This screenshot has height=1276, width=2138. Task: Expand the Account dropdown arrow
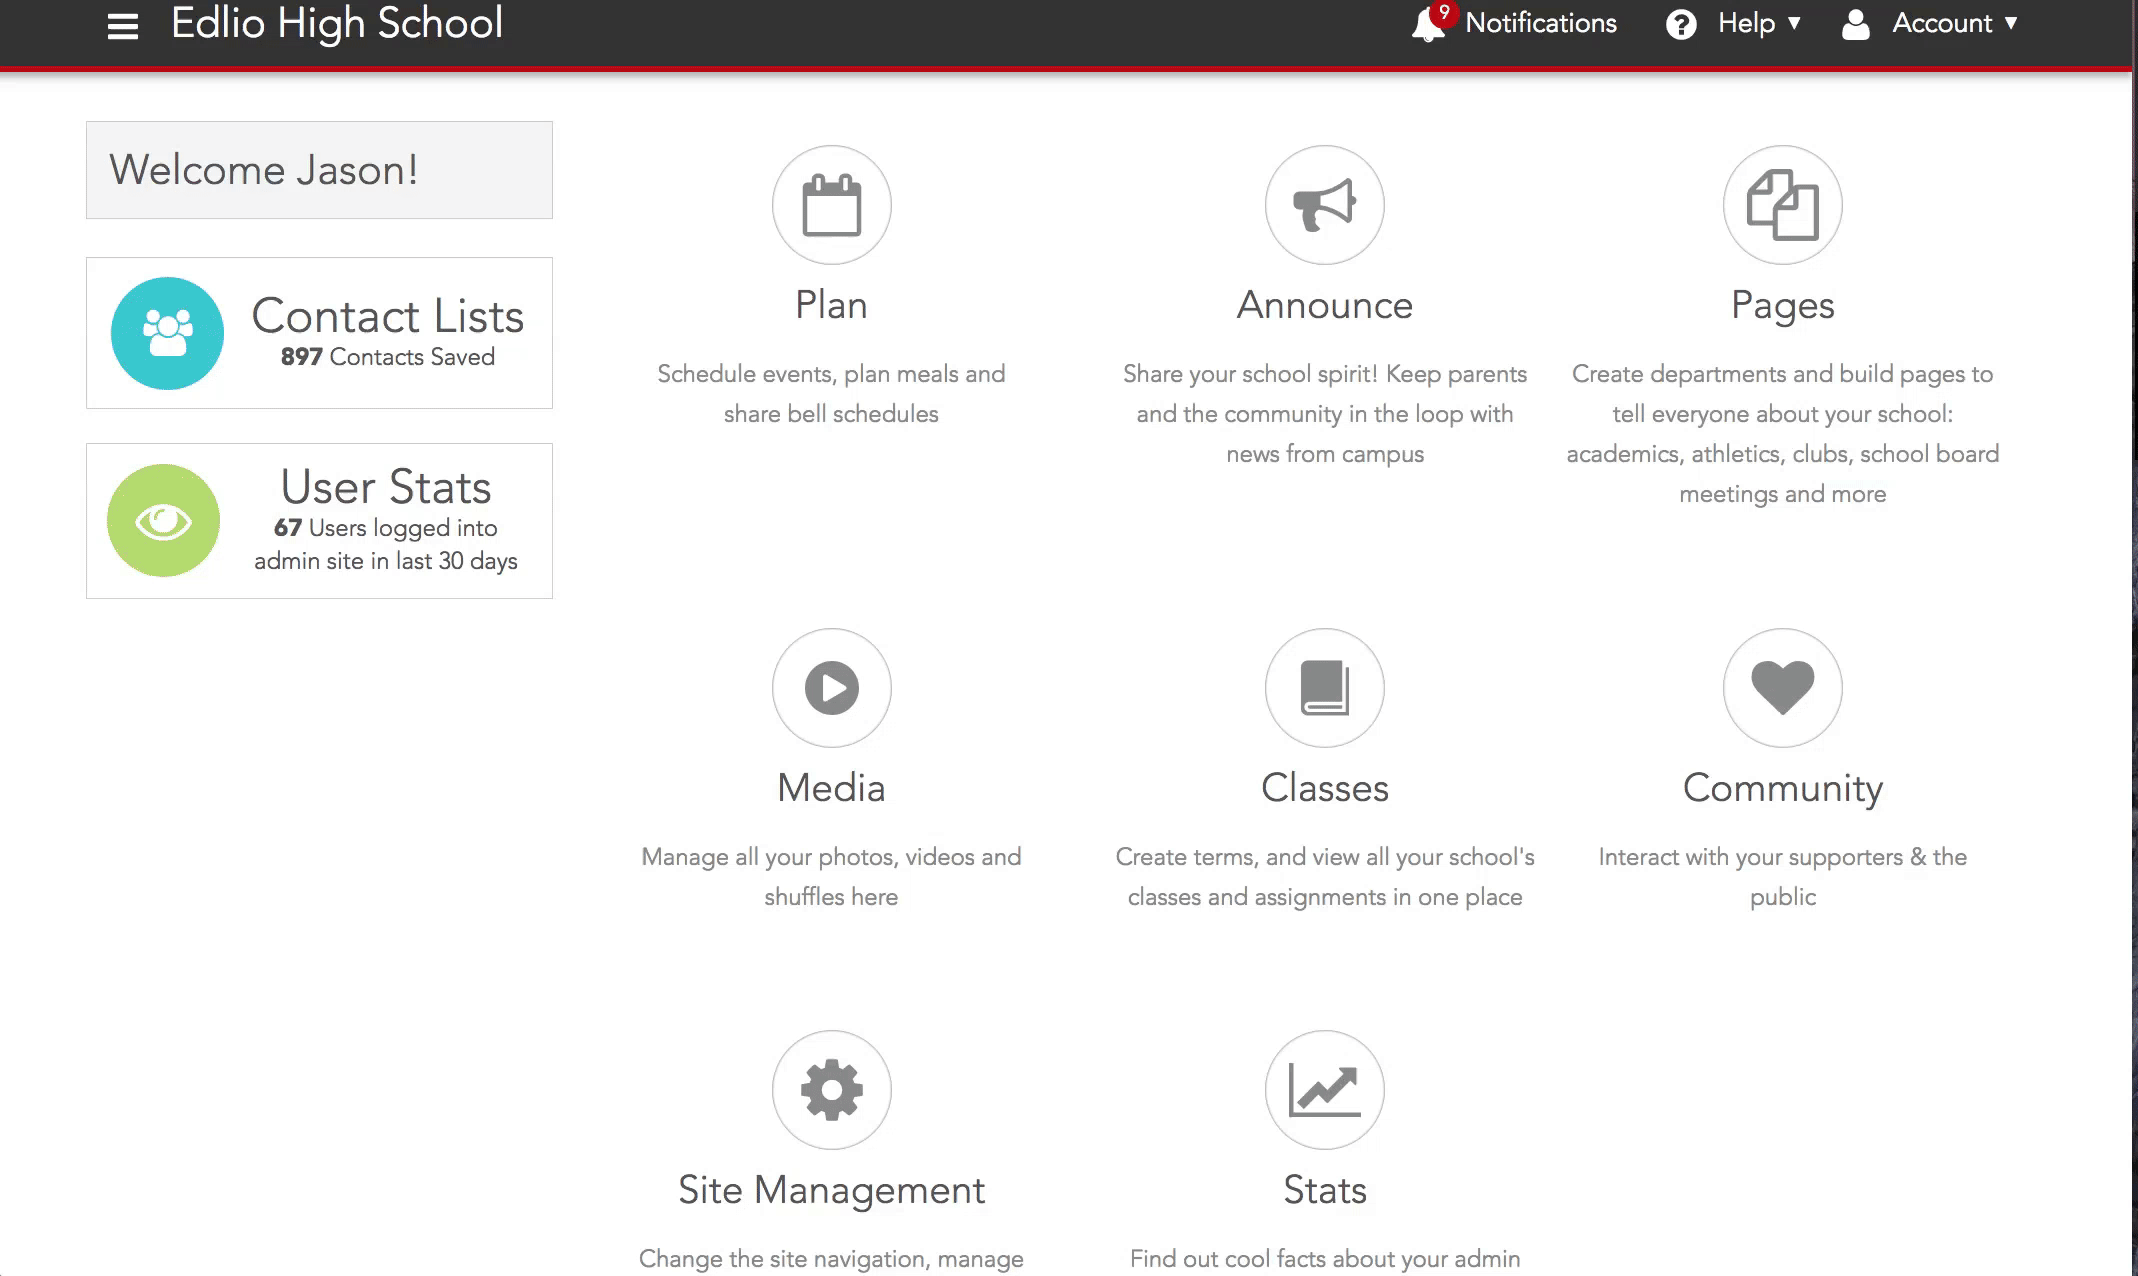[2010, 23]
